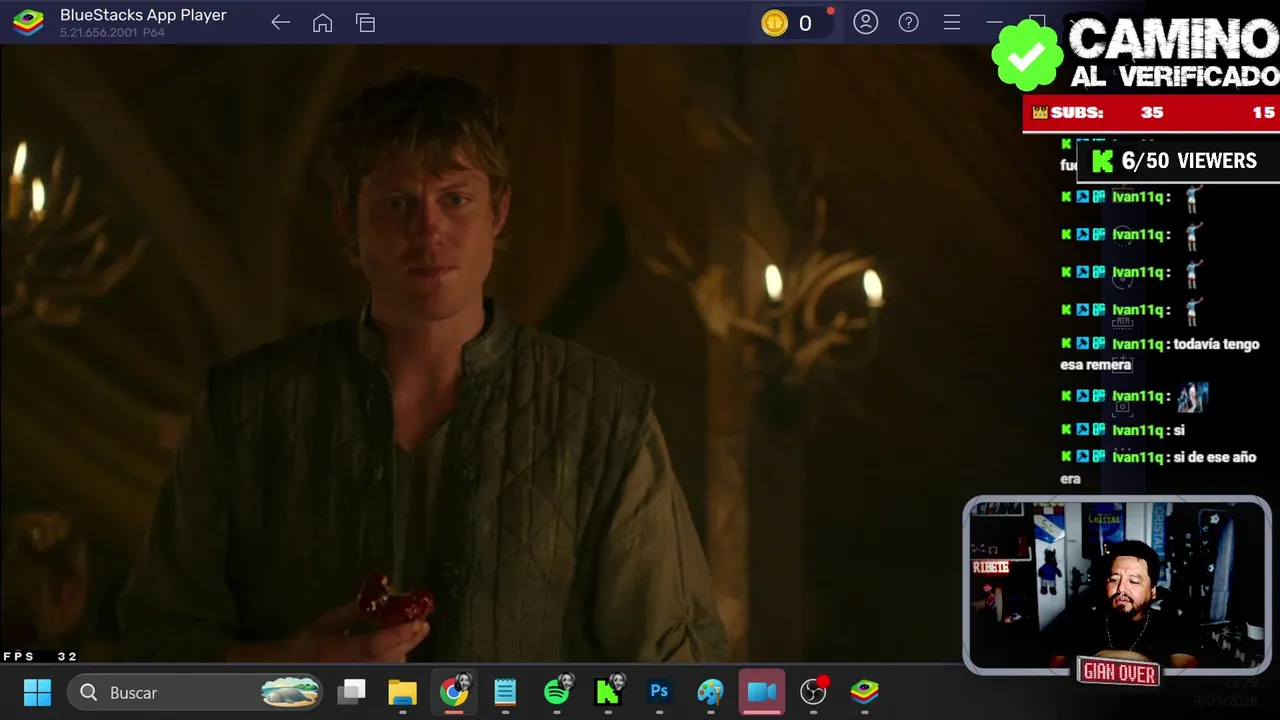Screen dimensions: 1280x720
Task: Switch to BlueStacks via its taskbar icon
Action: pos(865,692)
